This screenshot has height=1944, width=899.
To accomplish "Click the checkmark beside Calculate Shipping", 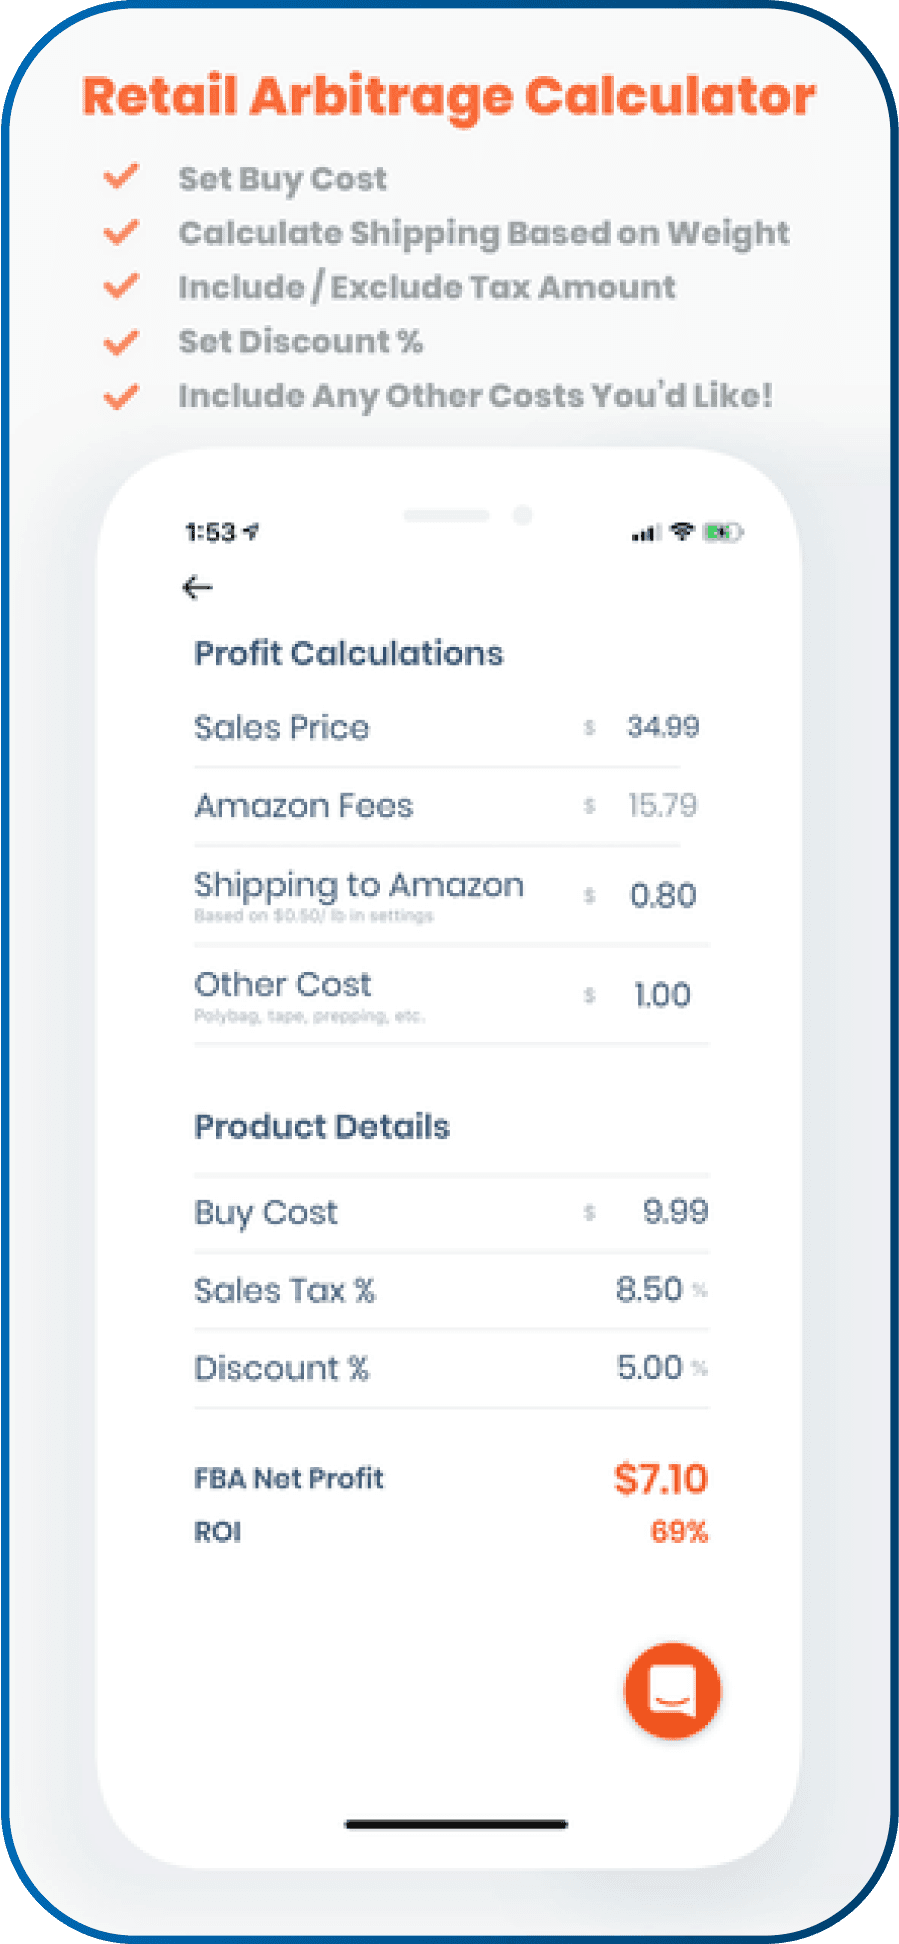I will point(121,233).
